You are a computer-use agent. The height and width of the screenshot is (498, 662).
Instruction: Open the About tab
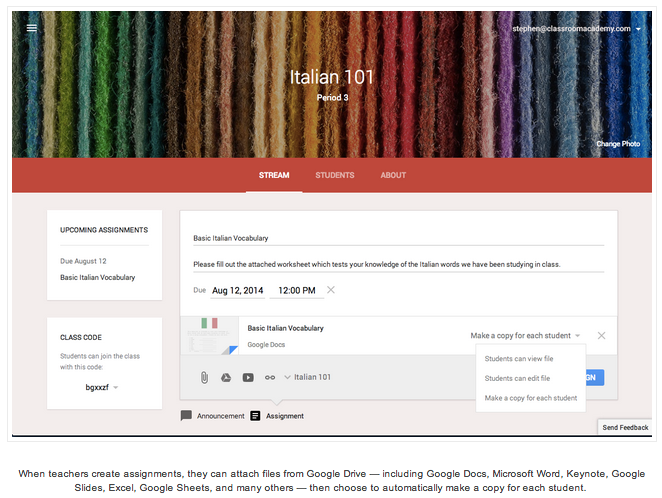[x=393, y=175]
